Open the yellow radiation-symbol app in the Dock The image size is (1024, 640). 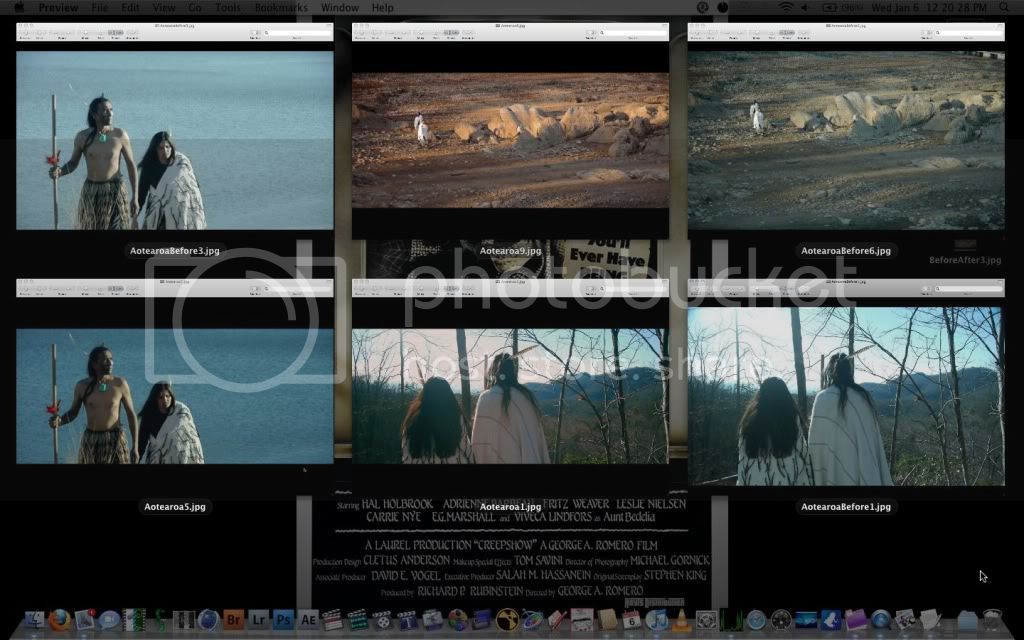click(507, 619)
